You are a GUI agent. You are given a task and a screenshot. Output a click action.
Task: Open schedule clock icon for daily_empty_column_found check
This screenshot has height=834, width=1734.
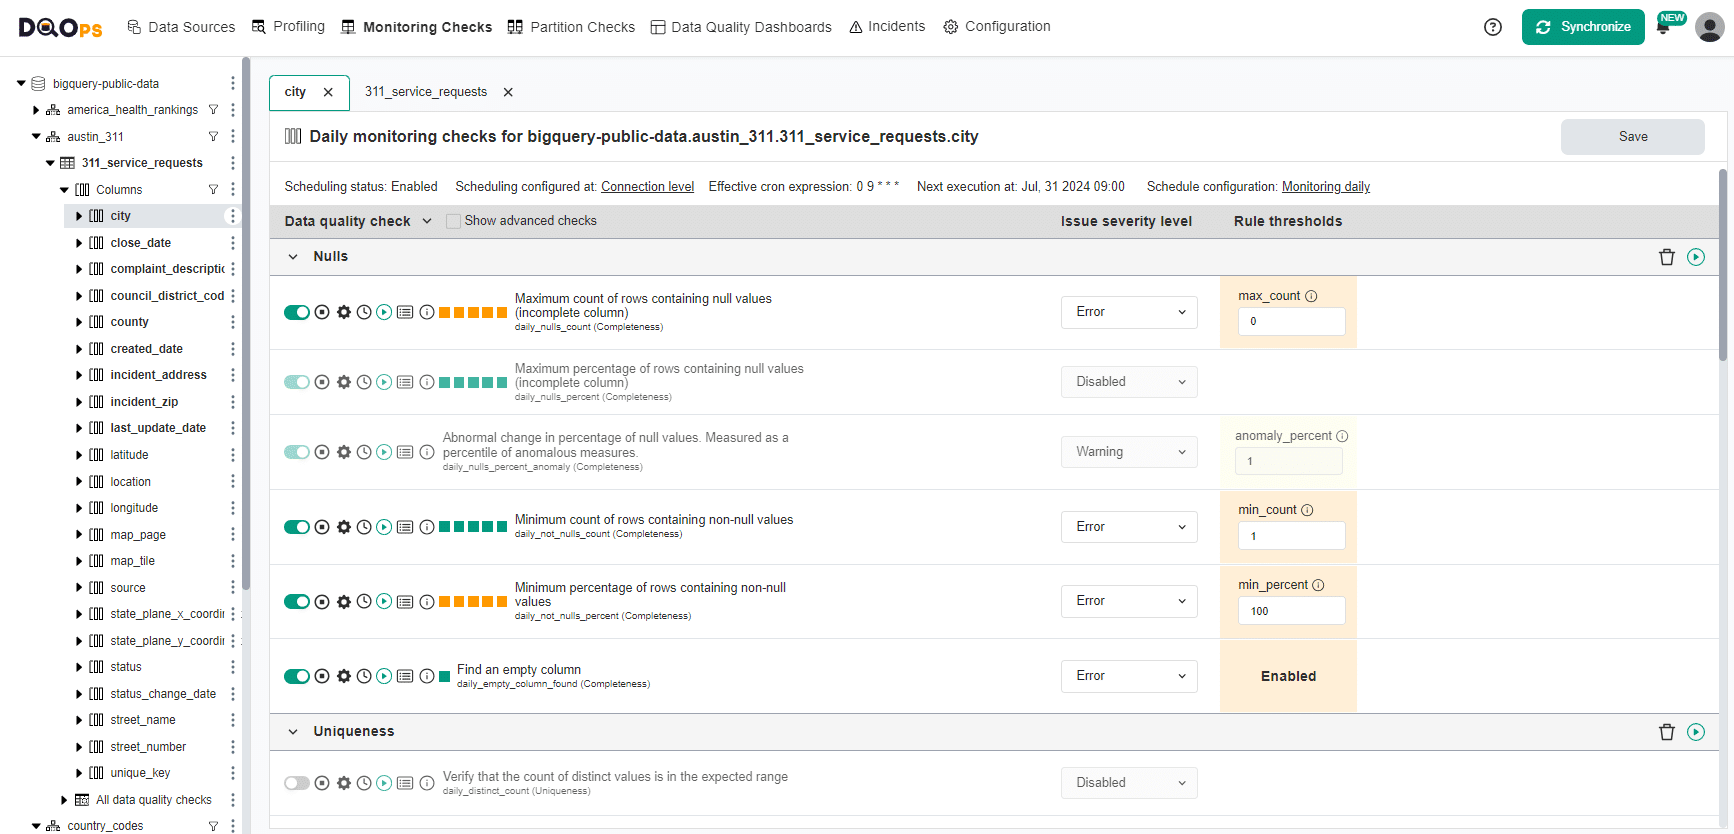(364, 676)
